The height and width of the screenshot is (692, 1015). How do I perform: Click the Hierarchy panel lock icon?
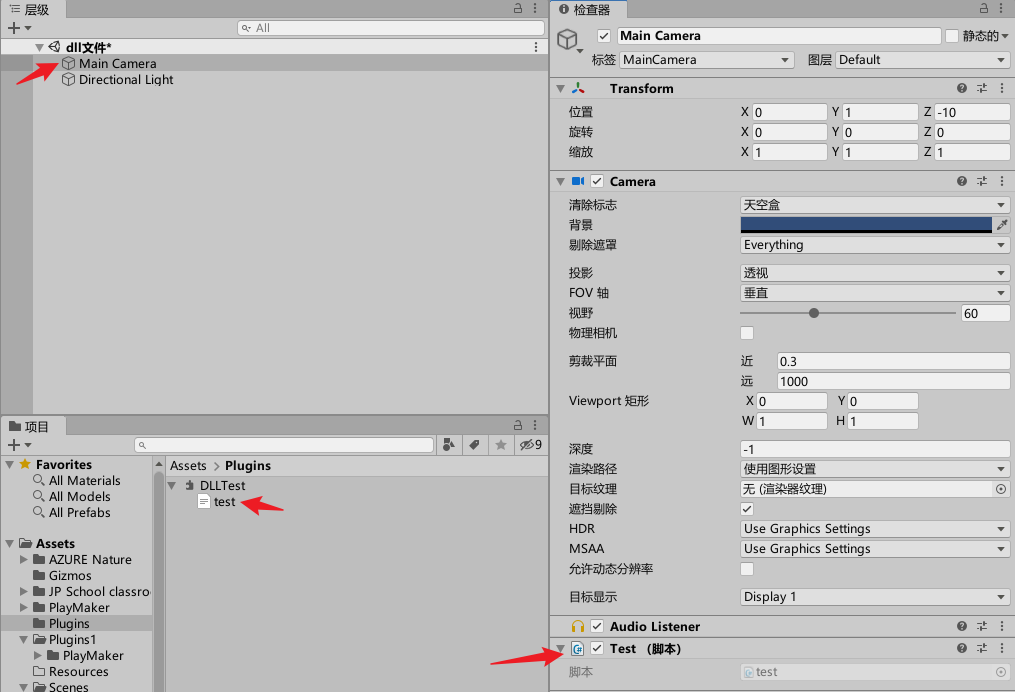click(x=518, y=8)
